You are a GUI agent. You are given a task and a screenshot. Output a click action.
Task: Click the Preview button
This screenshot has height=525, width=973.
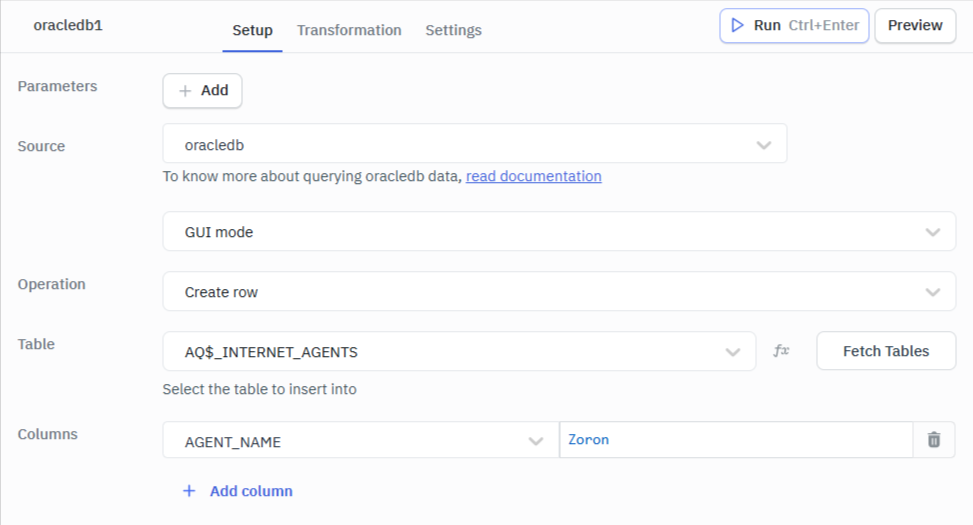[x=915, y=25]
